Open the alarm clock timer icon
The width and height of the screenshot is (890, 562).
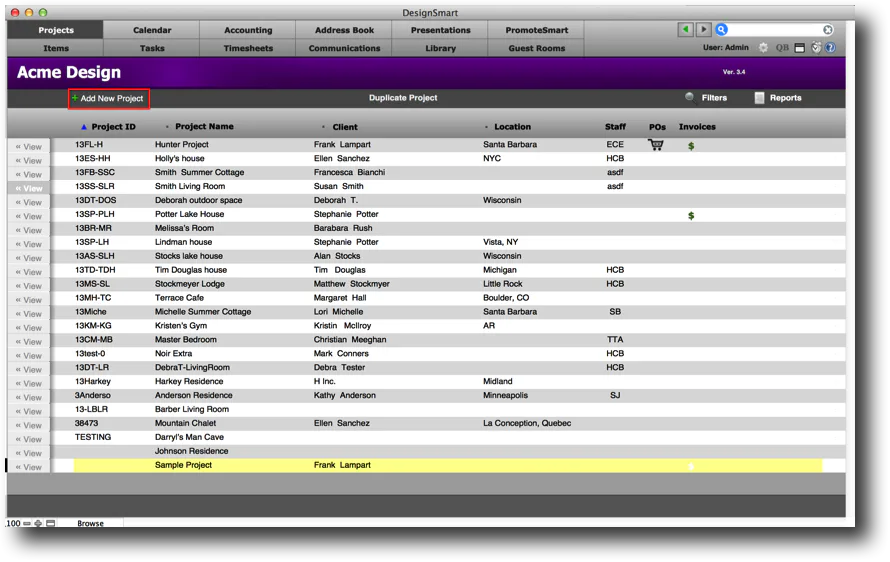pos(816,48)
